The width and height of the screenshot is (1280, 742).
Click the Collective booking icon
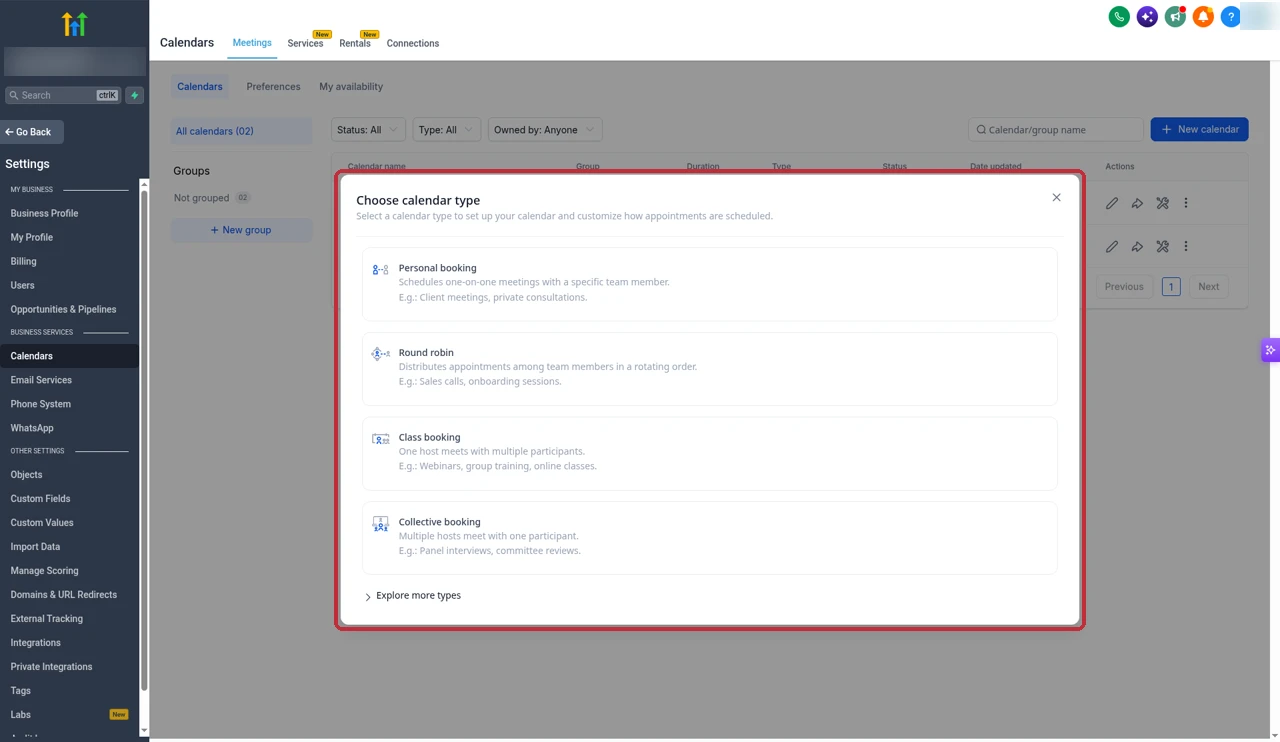(x=380, y=524)
